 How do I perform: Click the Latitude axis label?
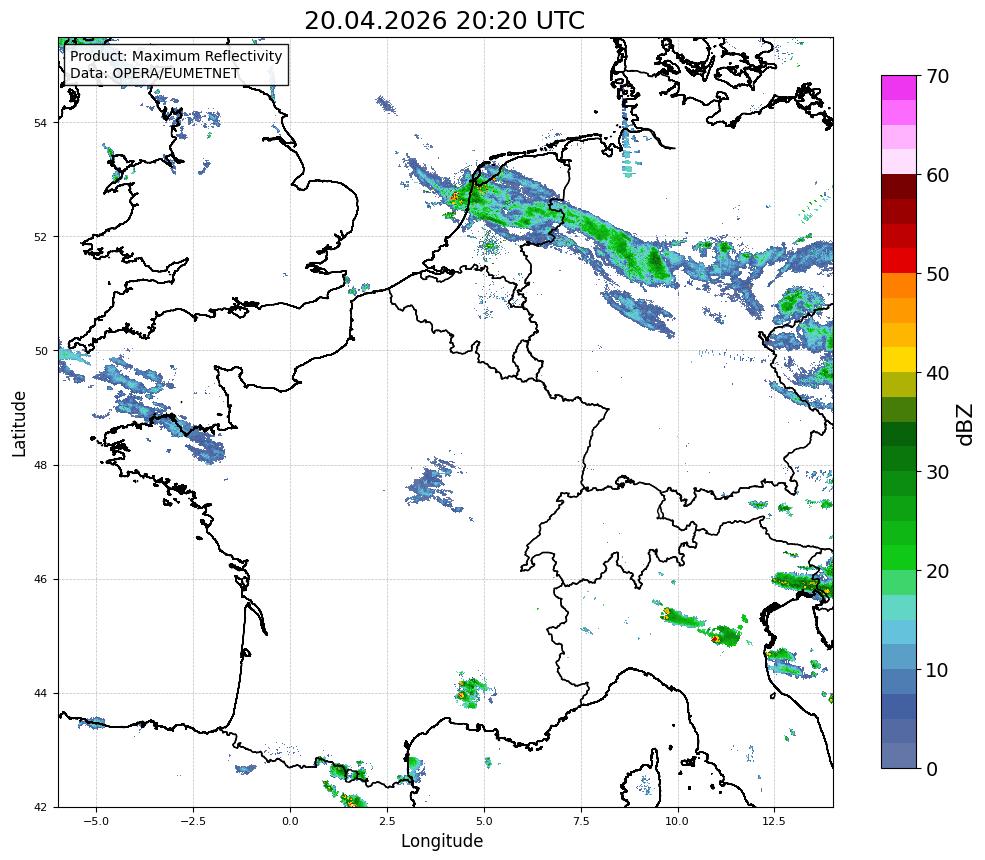click(x=19, y=423)
